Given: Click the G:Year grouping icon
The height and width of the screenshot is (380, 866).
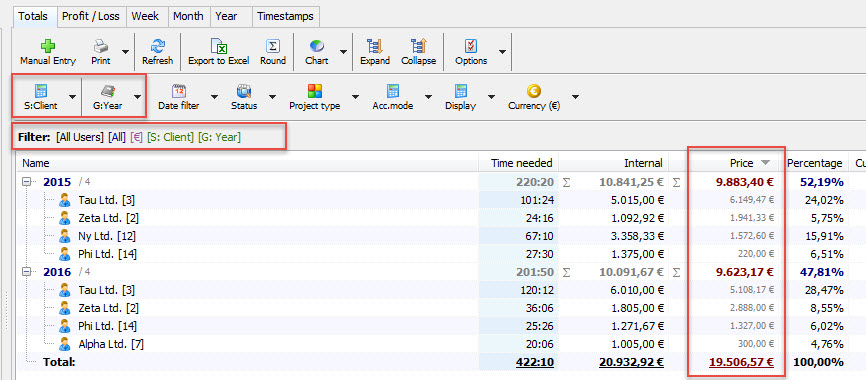Looking at the screenshot, I should (x=107, y=91).
